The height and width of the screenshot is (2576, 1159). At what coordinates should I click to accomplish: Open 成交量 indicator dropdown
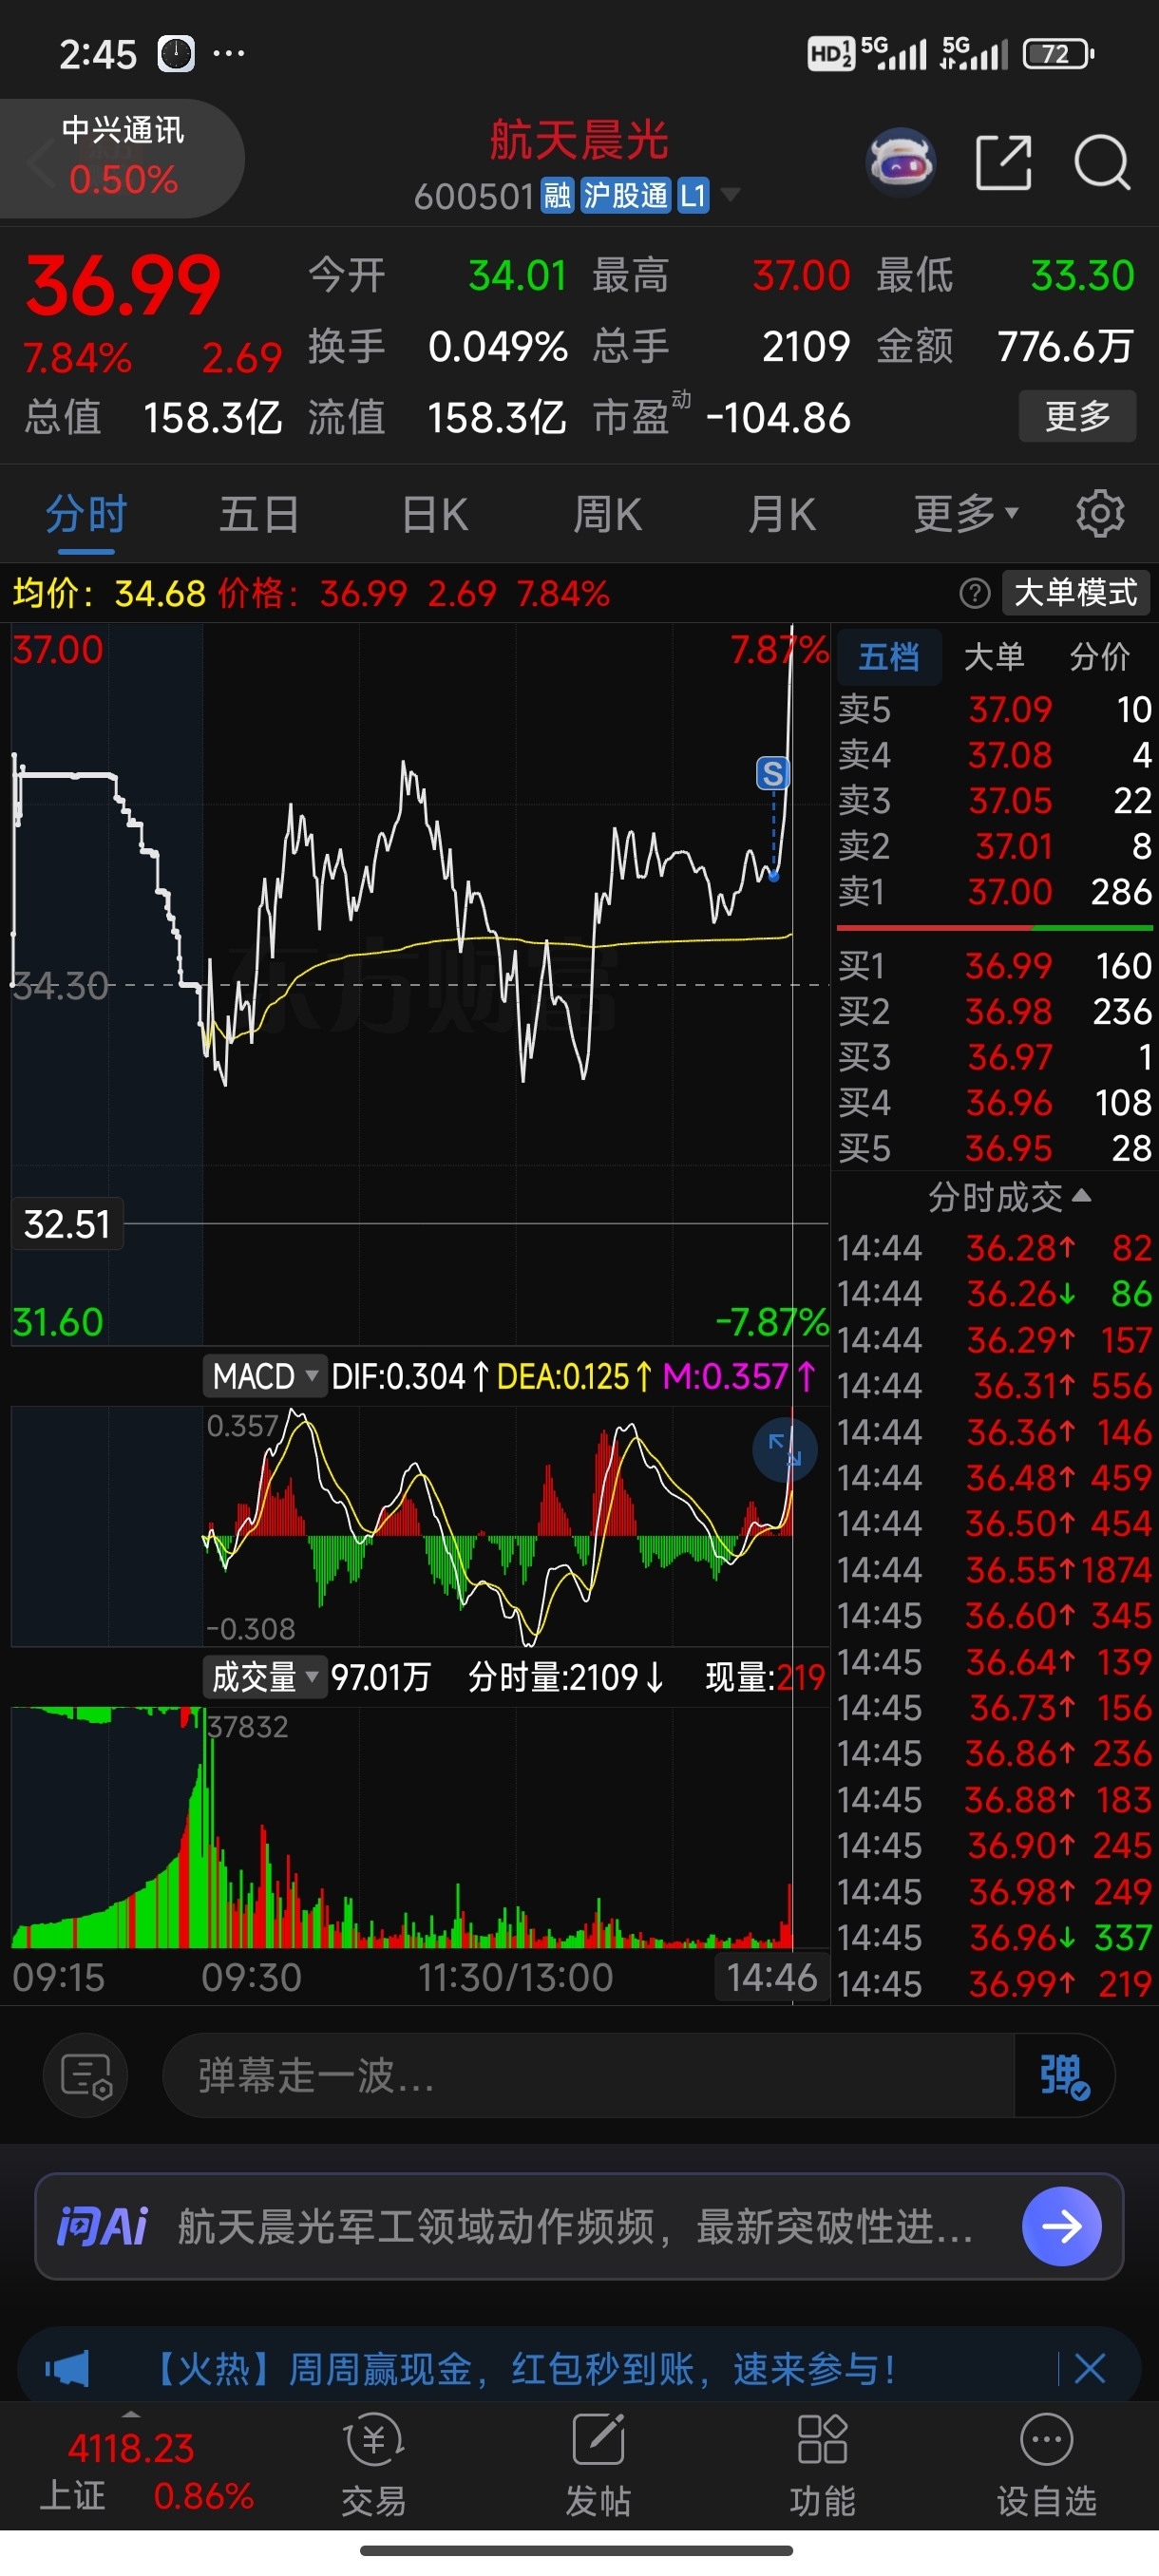pyautogui.click(x=265, y=1676)
